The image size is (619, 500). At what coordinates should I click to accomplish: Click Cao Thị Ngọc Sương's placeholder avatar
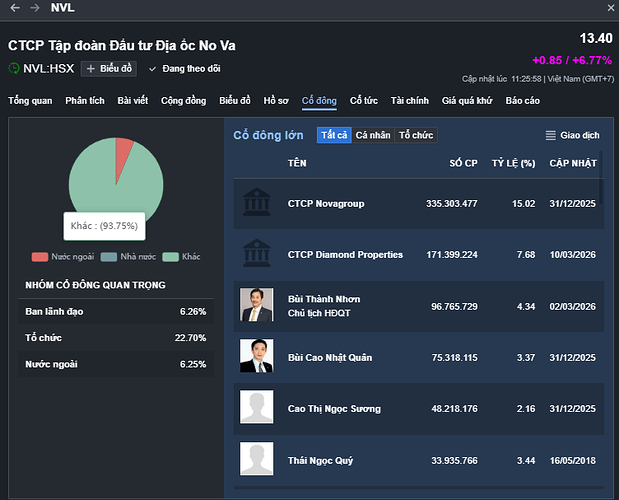[x=257, y=407]
